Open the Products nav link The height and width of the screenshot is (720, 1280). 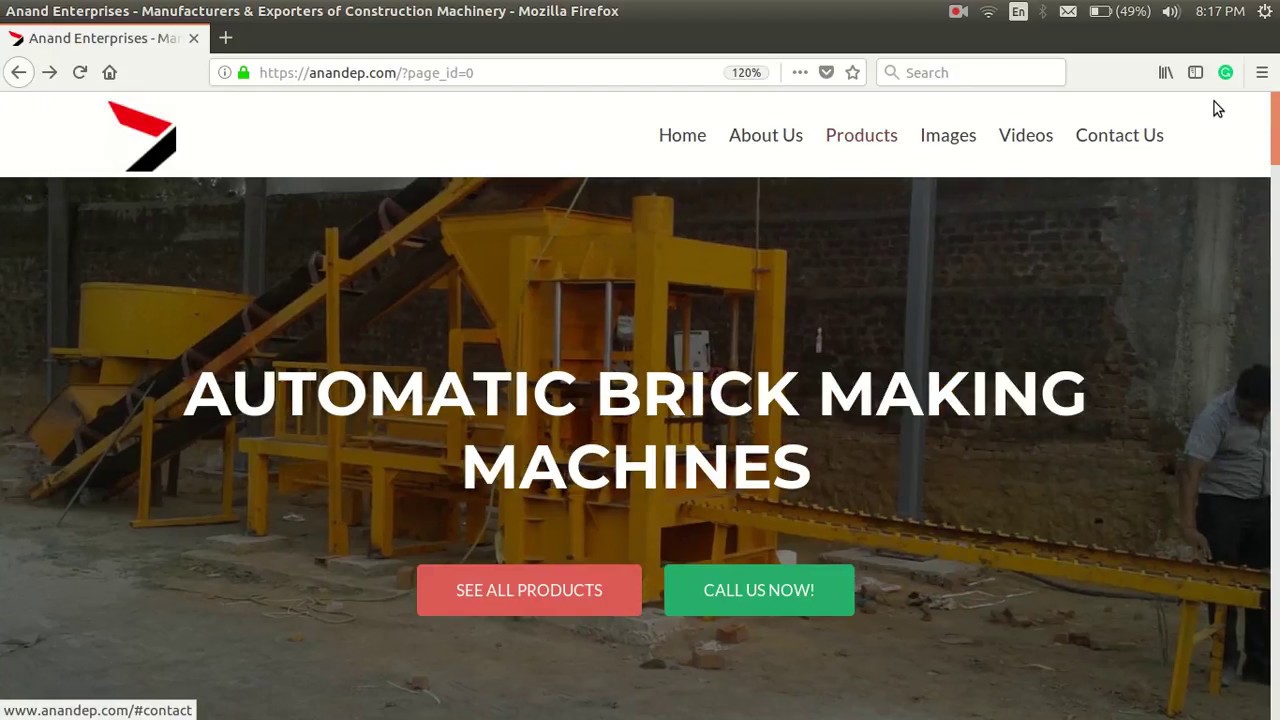(862, 135)
